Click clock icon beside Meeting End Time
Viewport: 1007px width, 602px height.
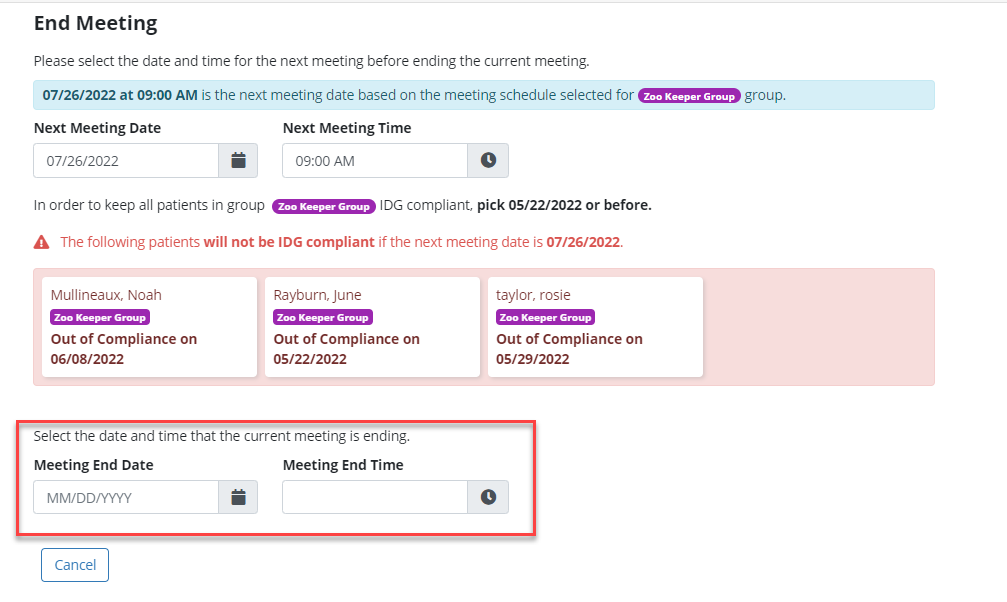[x=488, y=497]
